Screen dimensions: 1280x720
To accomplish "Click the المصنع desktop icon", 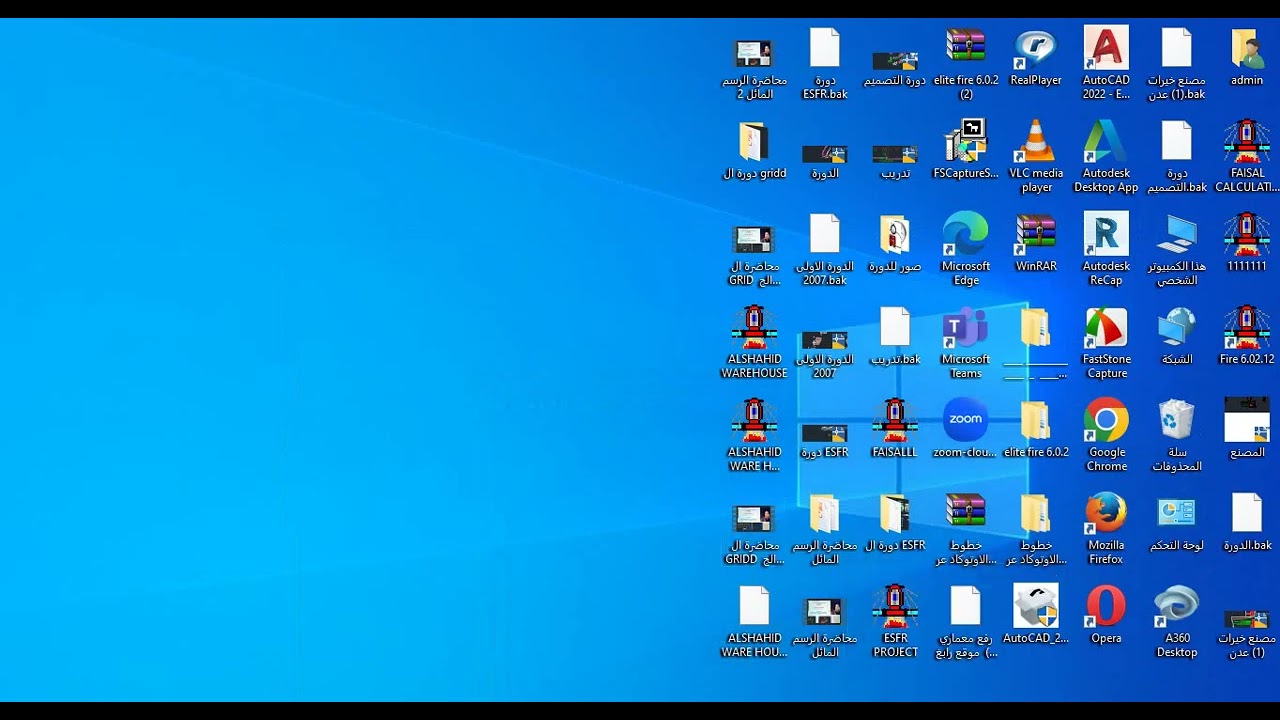I will coord(1247,429).
